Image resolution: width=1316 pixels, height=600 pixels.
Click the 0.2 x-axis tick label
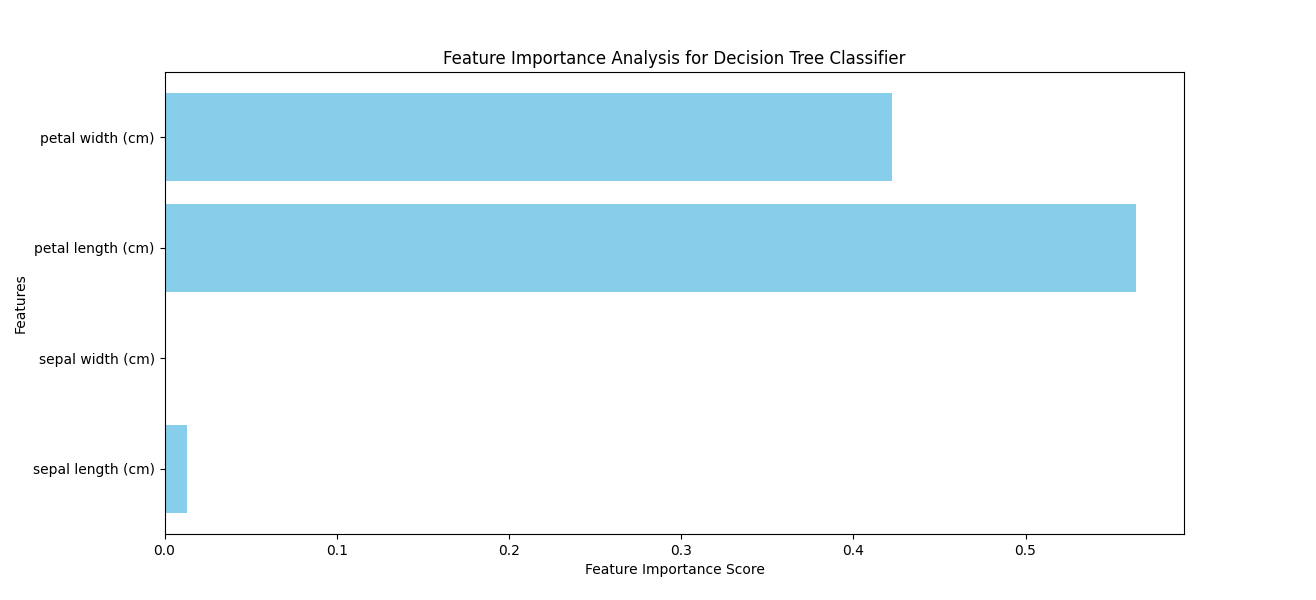point(509,550)
